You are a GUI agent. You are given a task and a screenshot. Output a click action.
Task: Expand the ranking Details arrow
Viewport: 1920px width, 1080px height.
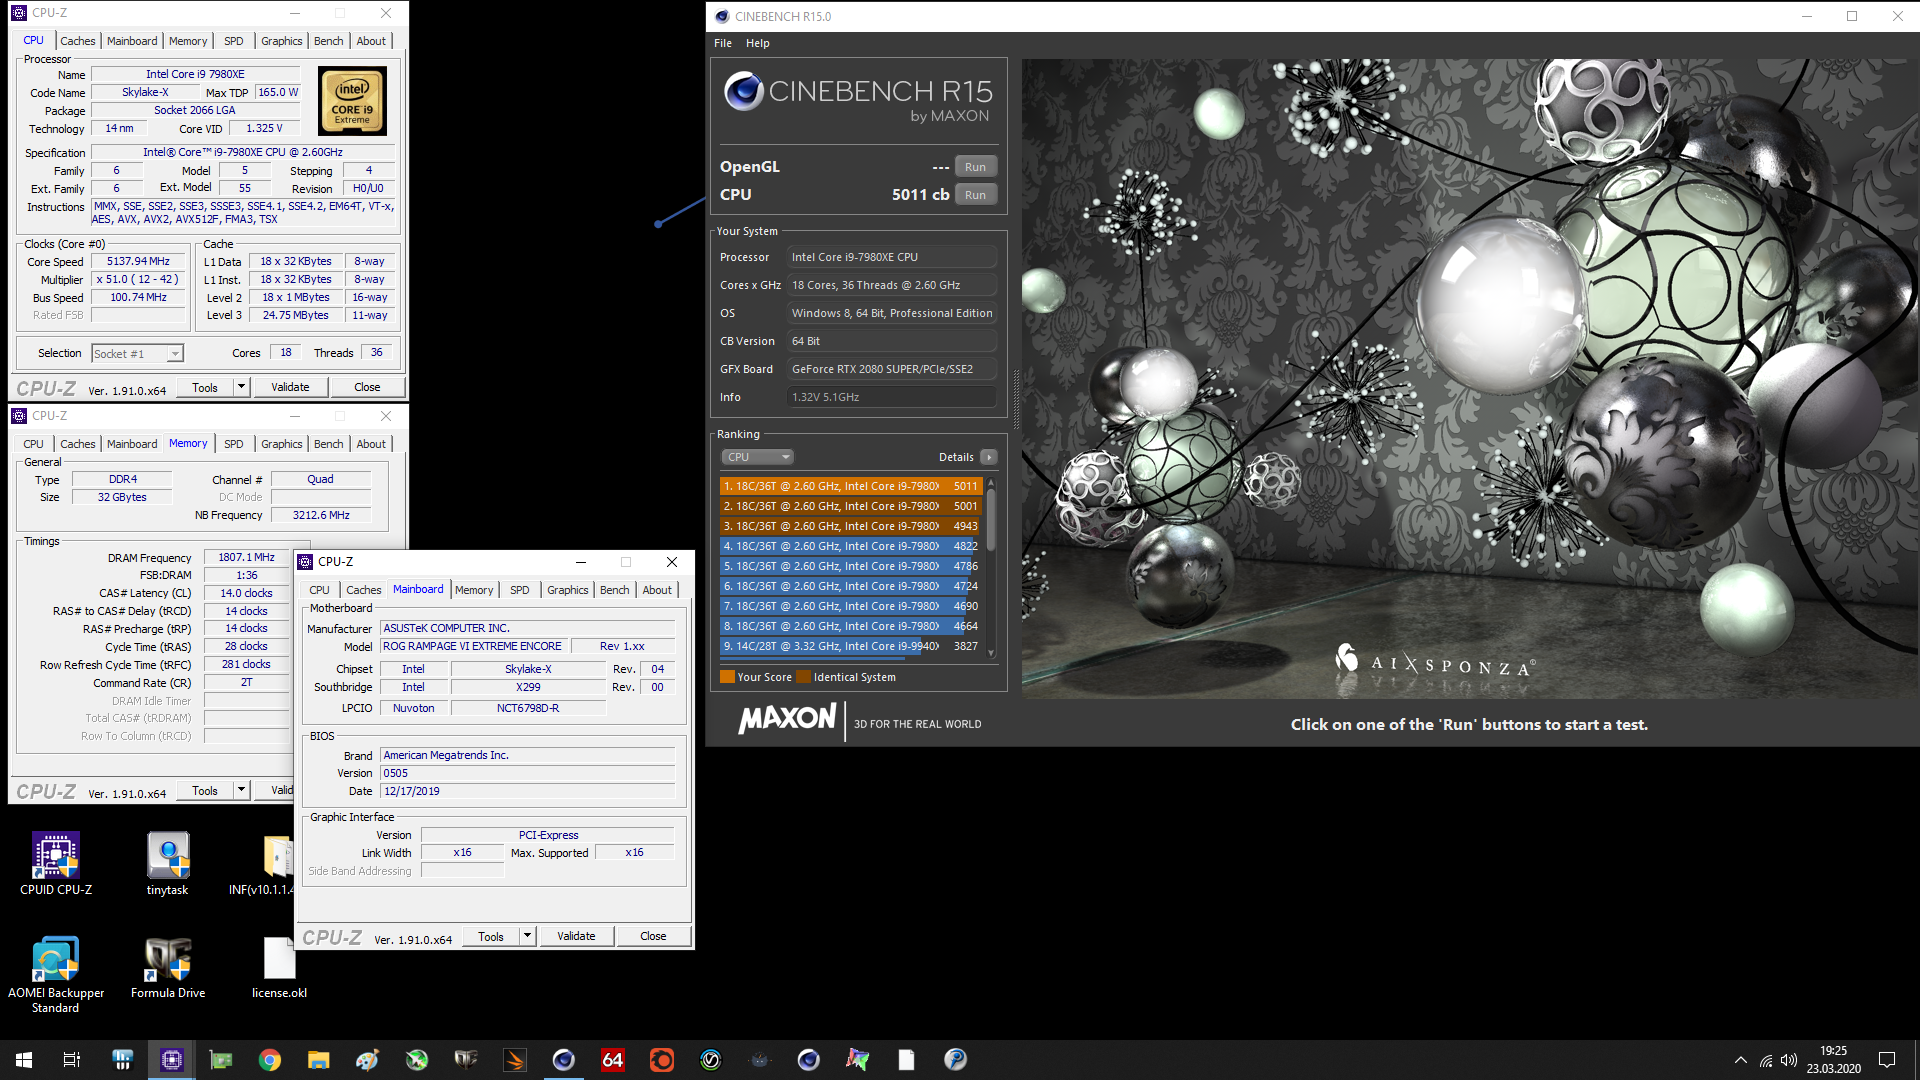click(989, 457)
